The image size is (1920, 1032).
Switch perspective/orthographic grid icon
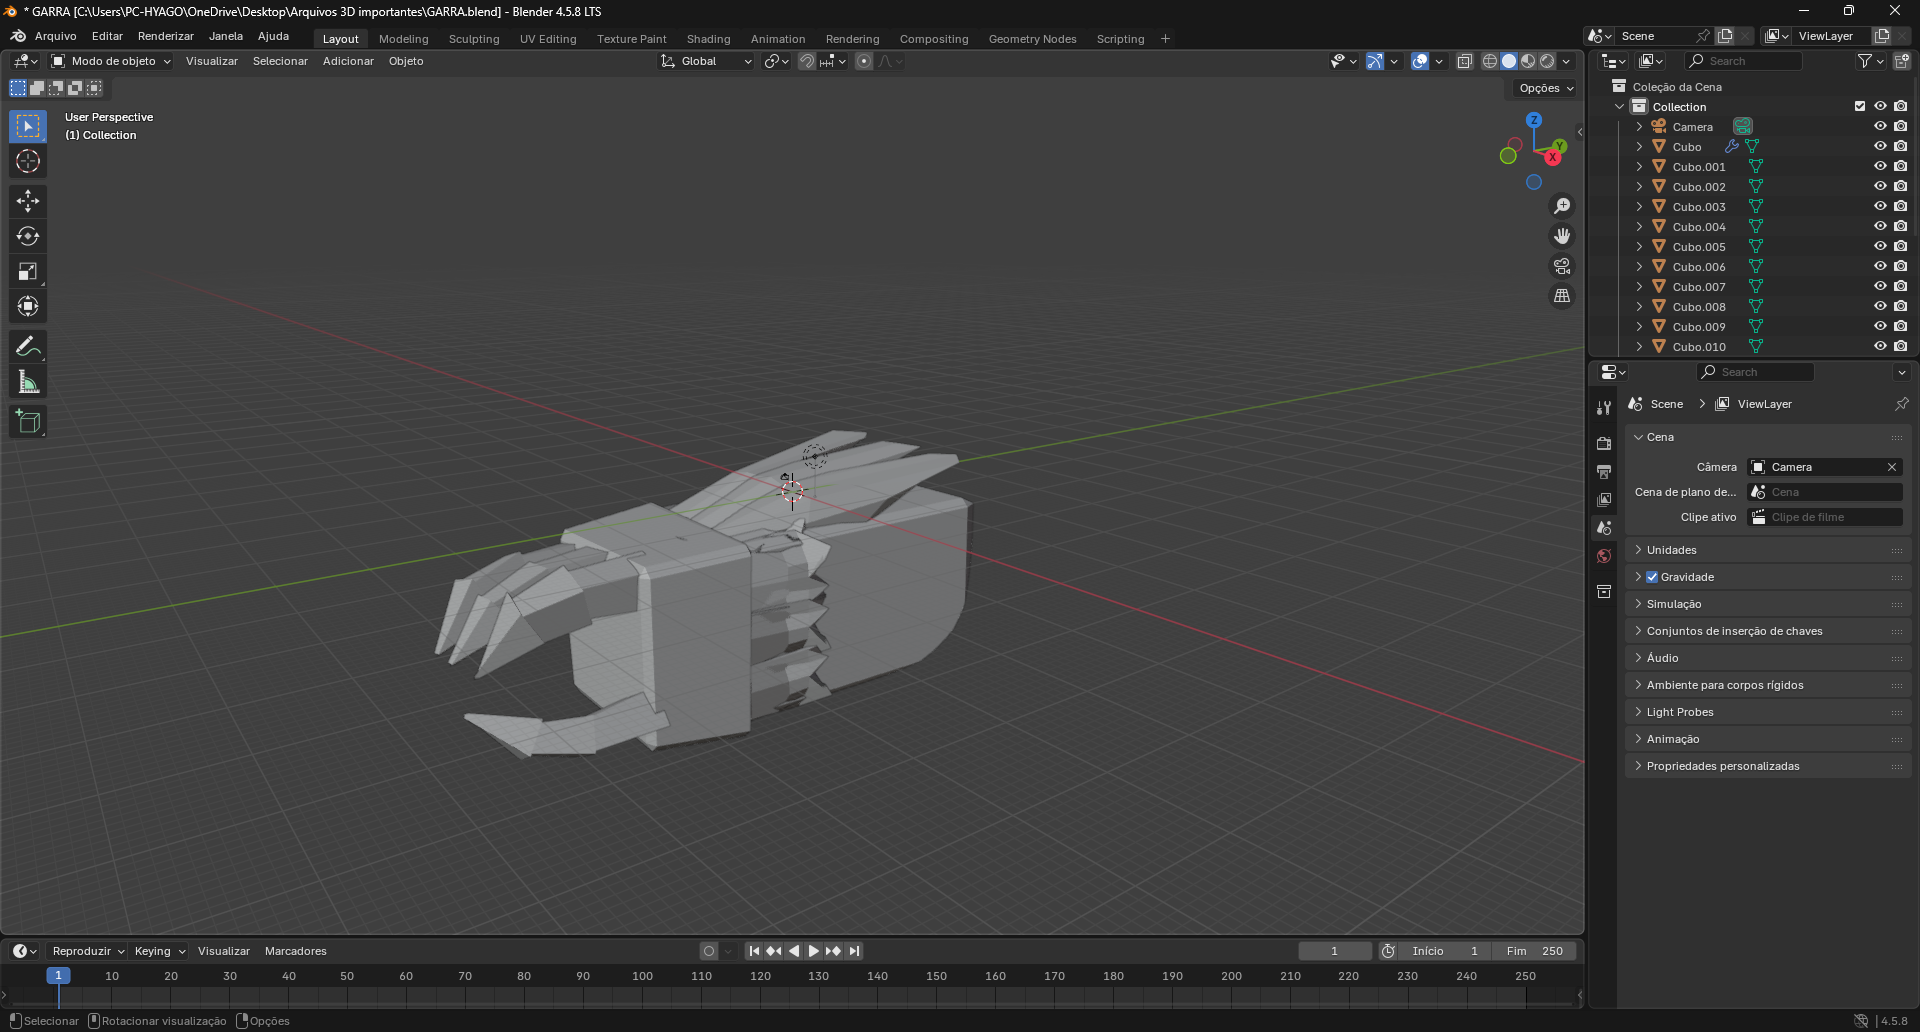(x=1561, y=296)
